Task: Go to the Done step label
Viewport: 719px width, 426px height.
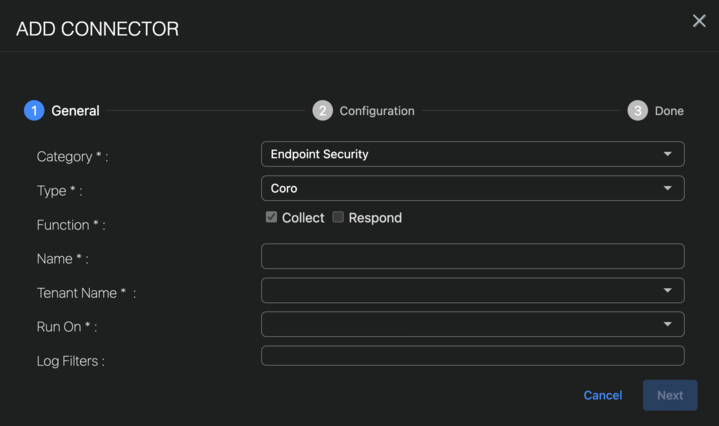Action: [669, 111]
